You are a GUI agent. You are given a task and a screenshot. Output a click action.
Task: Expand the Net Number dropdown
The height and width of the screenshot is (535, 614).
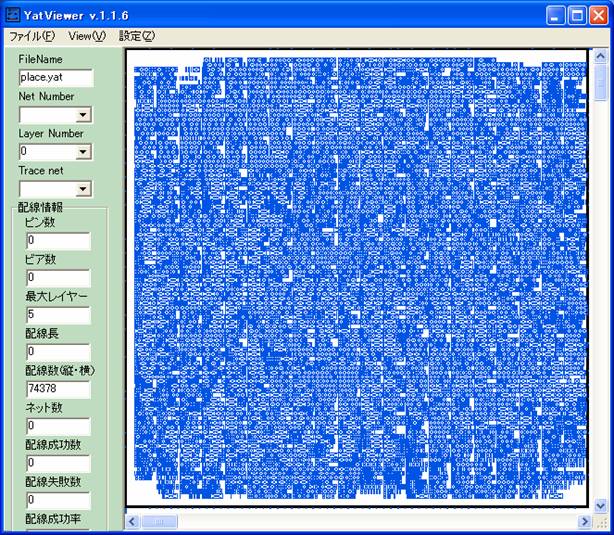(83, 115)
